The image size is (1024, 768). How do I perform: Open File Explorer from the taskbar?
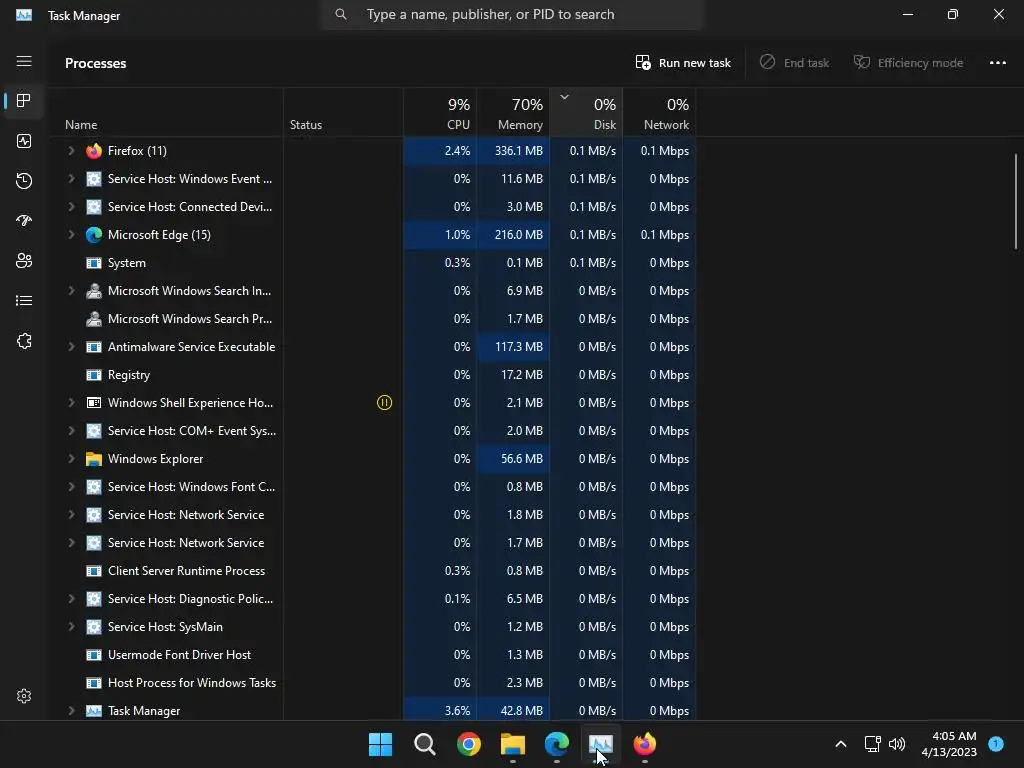tap(513, 744)
